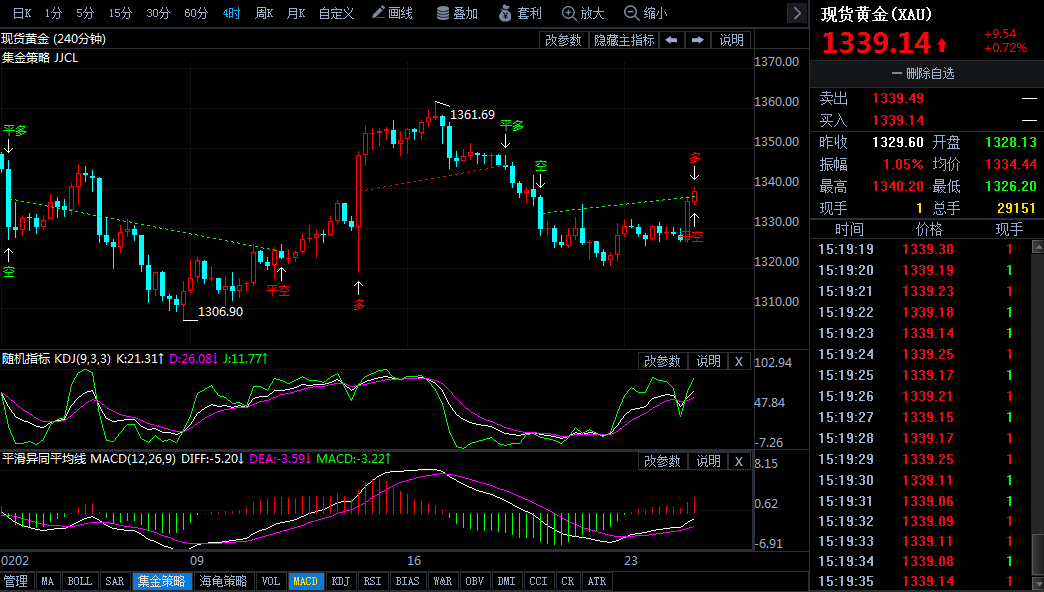Select the VOL indicator tab
The image size is (1044, 592).
pyautogui.click(x=271, y=581)
